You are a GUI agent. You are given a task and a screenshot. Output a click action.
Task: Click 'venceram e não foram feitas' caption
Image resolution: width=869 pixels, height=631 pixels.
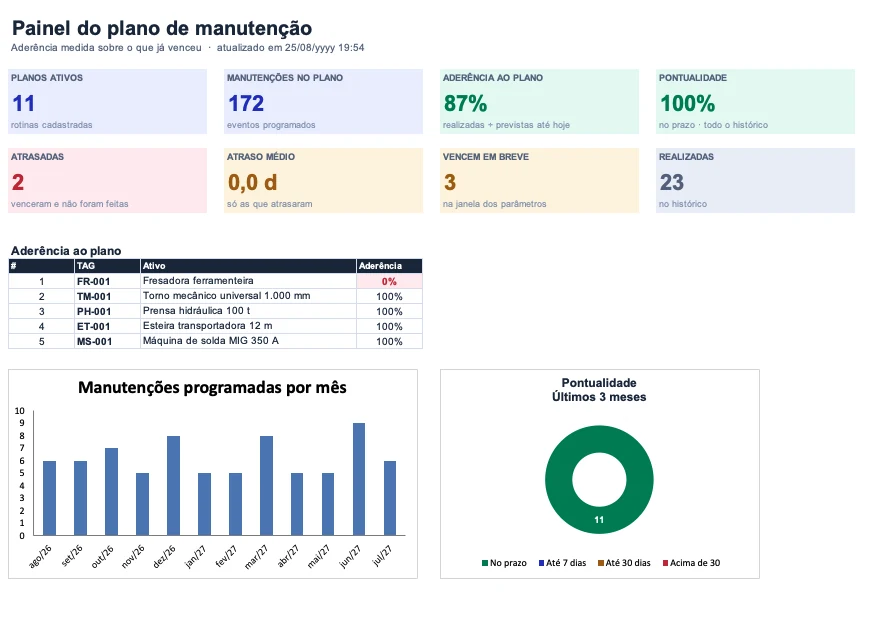69,204
